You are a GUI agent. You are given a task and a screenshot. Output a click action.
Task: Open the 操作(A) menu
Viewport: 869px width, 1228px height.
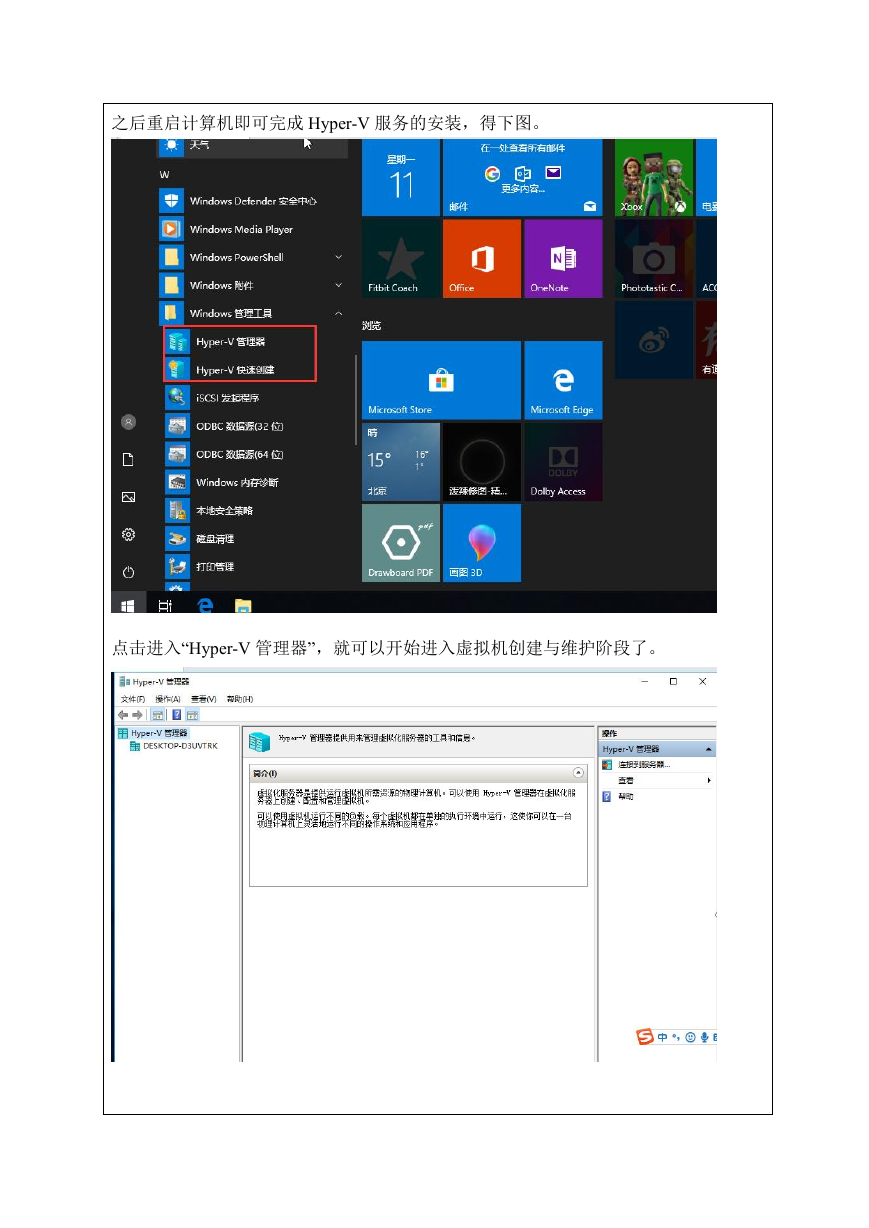[x=168, y=699]
